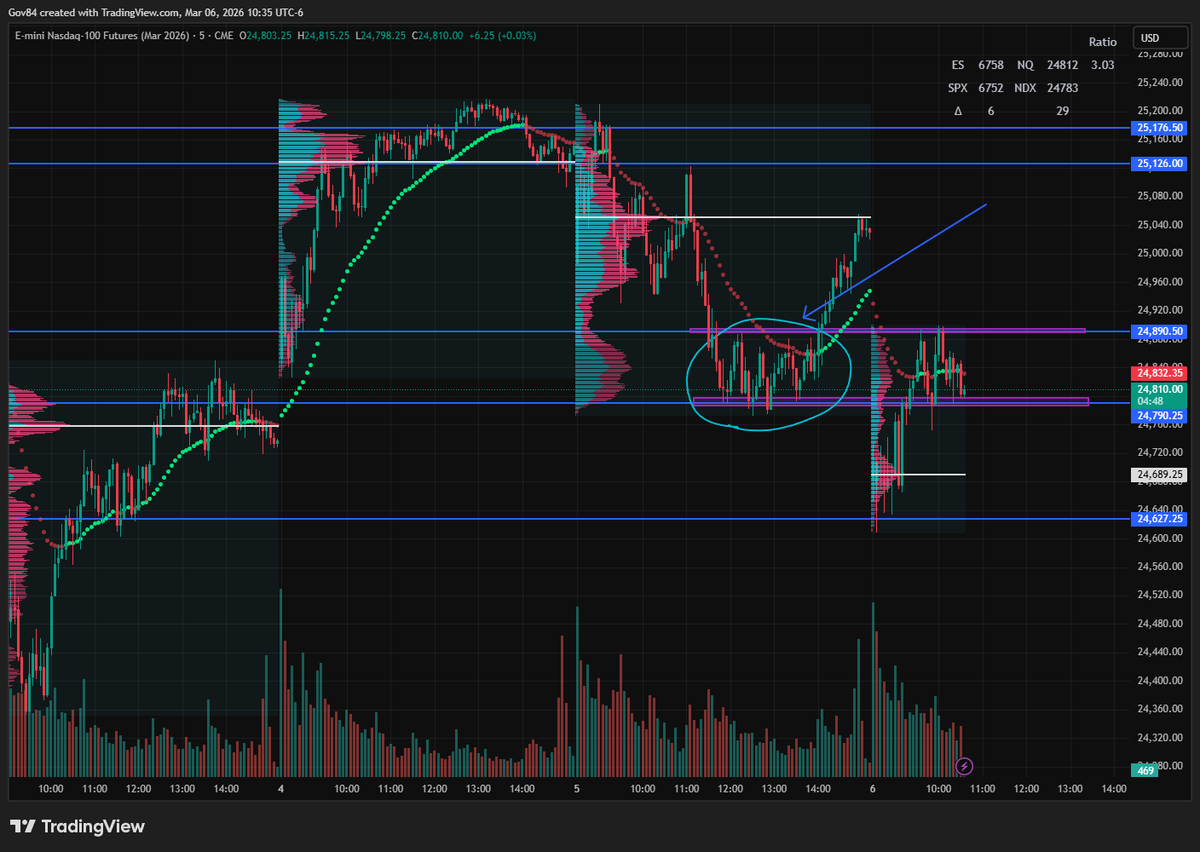Select the 25,126.00 blue price label
The width and height of the screenshot is (1200, 852).
[1160, 163]
